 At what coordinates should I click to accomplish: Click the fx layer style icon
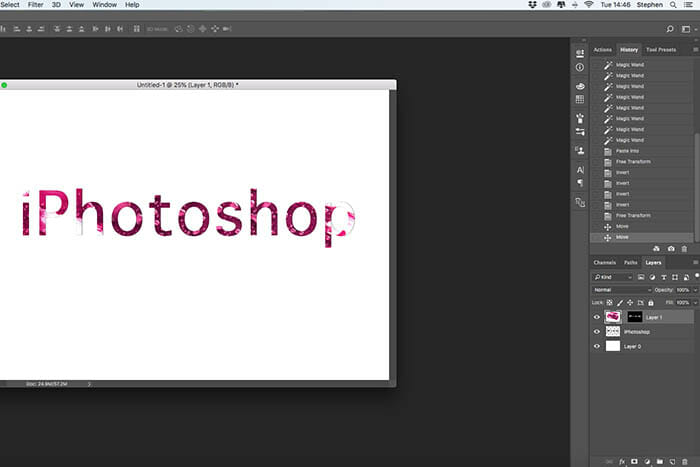[x=621, y=462]
